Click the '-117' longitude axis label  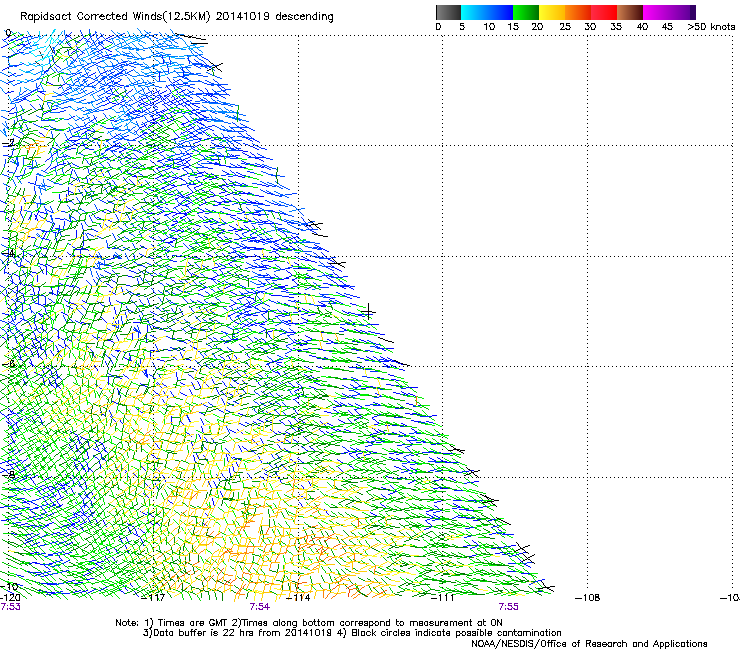click(153, 598)
